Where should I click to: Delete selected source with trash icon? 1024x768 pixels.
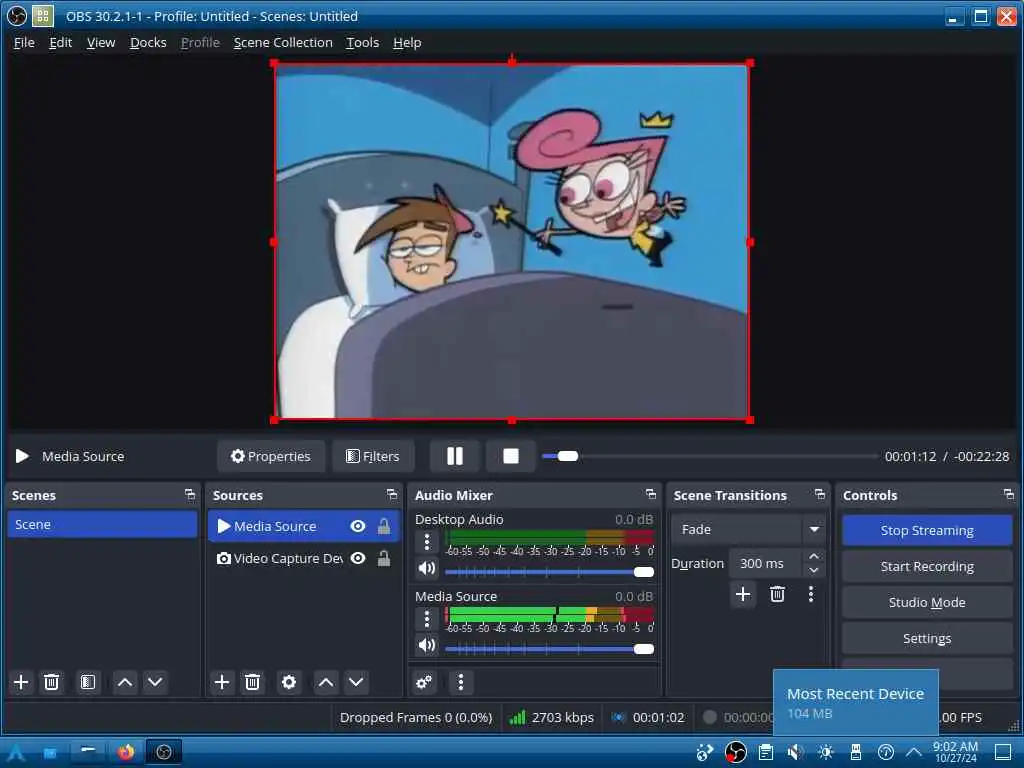pyautogui.click(x=252, y=682)
